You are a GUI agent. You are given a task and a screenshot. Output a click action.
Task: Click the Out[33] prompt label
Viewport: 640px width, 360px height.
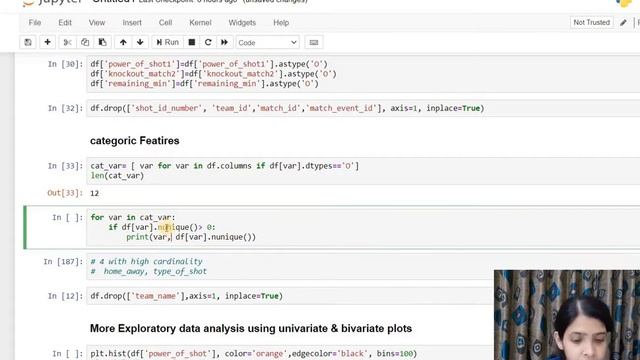click(65, 193)
